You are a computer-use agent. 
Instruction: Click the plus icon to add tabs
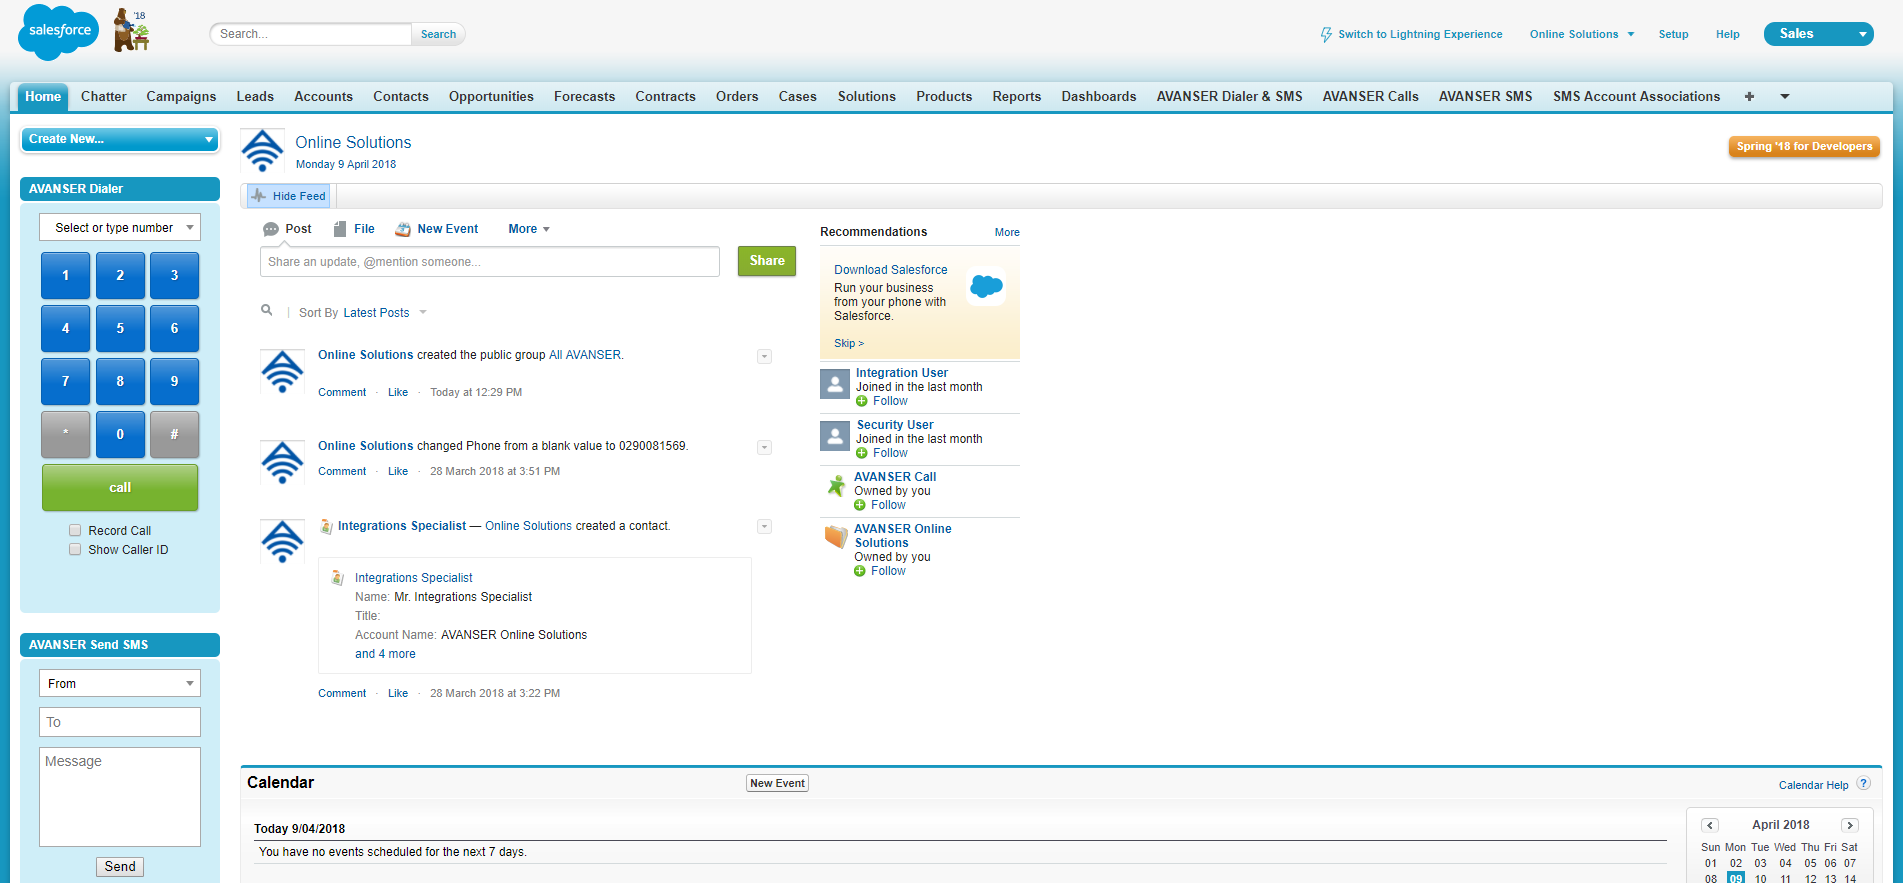(1749, 97)
